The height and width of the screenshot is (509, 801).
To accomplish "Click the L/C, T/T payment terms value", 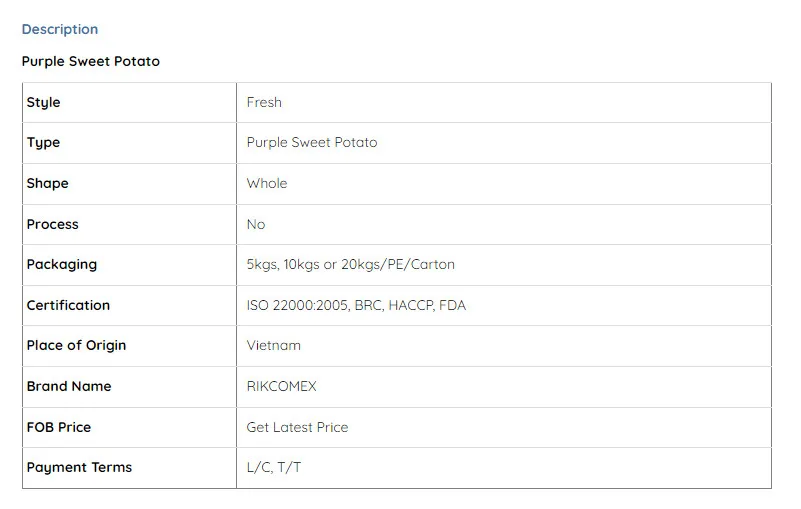I will click(x=274, y=468).
